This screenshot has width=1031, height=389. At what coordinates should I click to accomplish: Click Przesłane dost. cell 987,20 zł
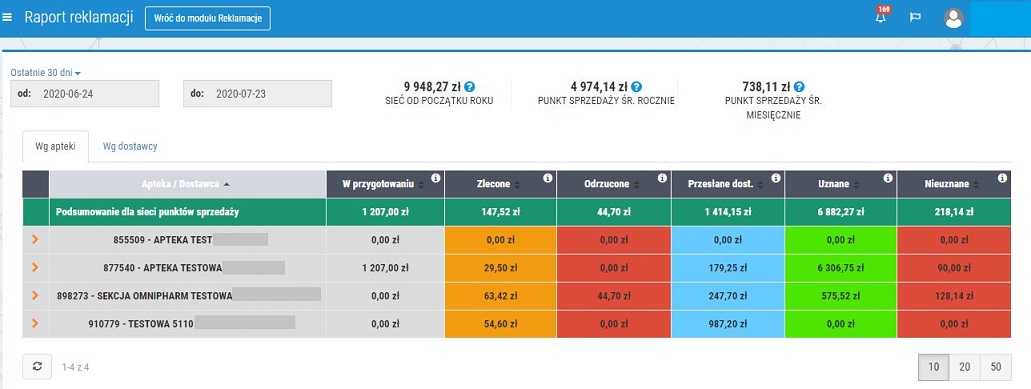click(x=728, y=324)
